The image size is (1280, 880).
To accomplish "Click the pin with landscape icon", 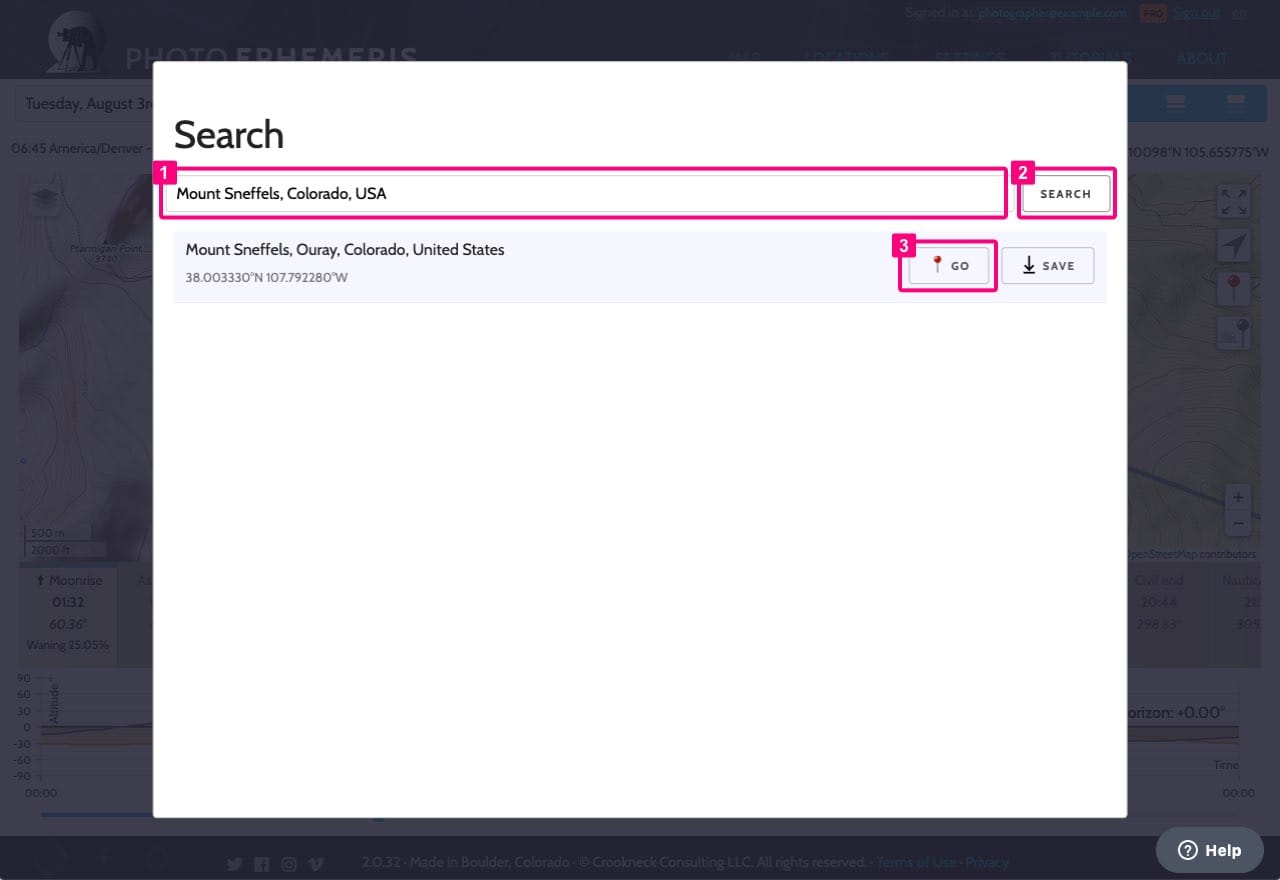I will tap(1234, 333).
